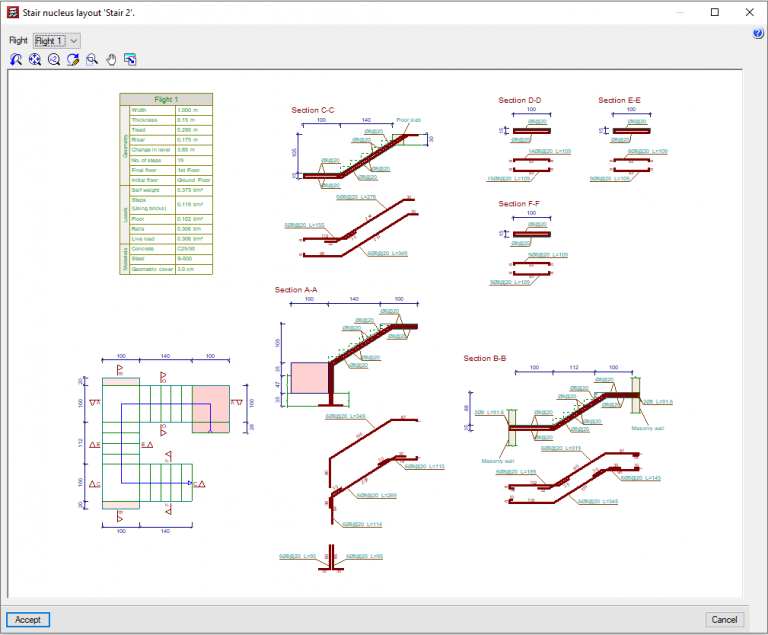This screenshot has width=768, height=635.
Task: Click the '1.000 m' width value
Action: (188, 110)
